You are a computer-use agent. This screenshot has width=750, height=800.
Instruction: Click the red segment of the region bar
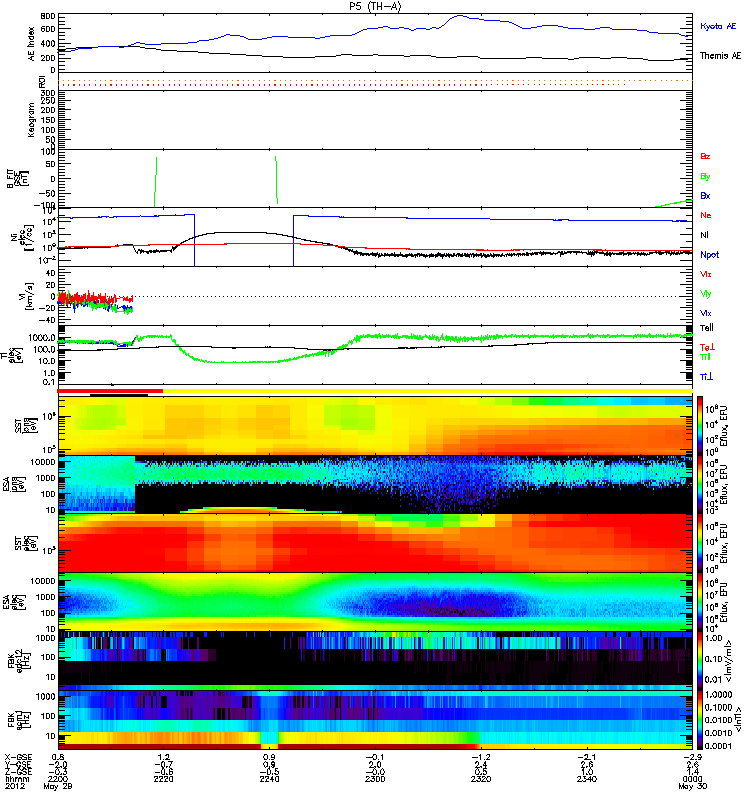tap(110, 391)
